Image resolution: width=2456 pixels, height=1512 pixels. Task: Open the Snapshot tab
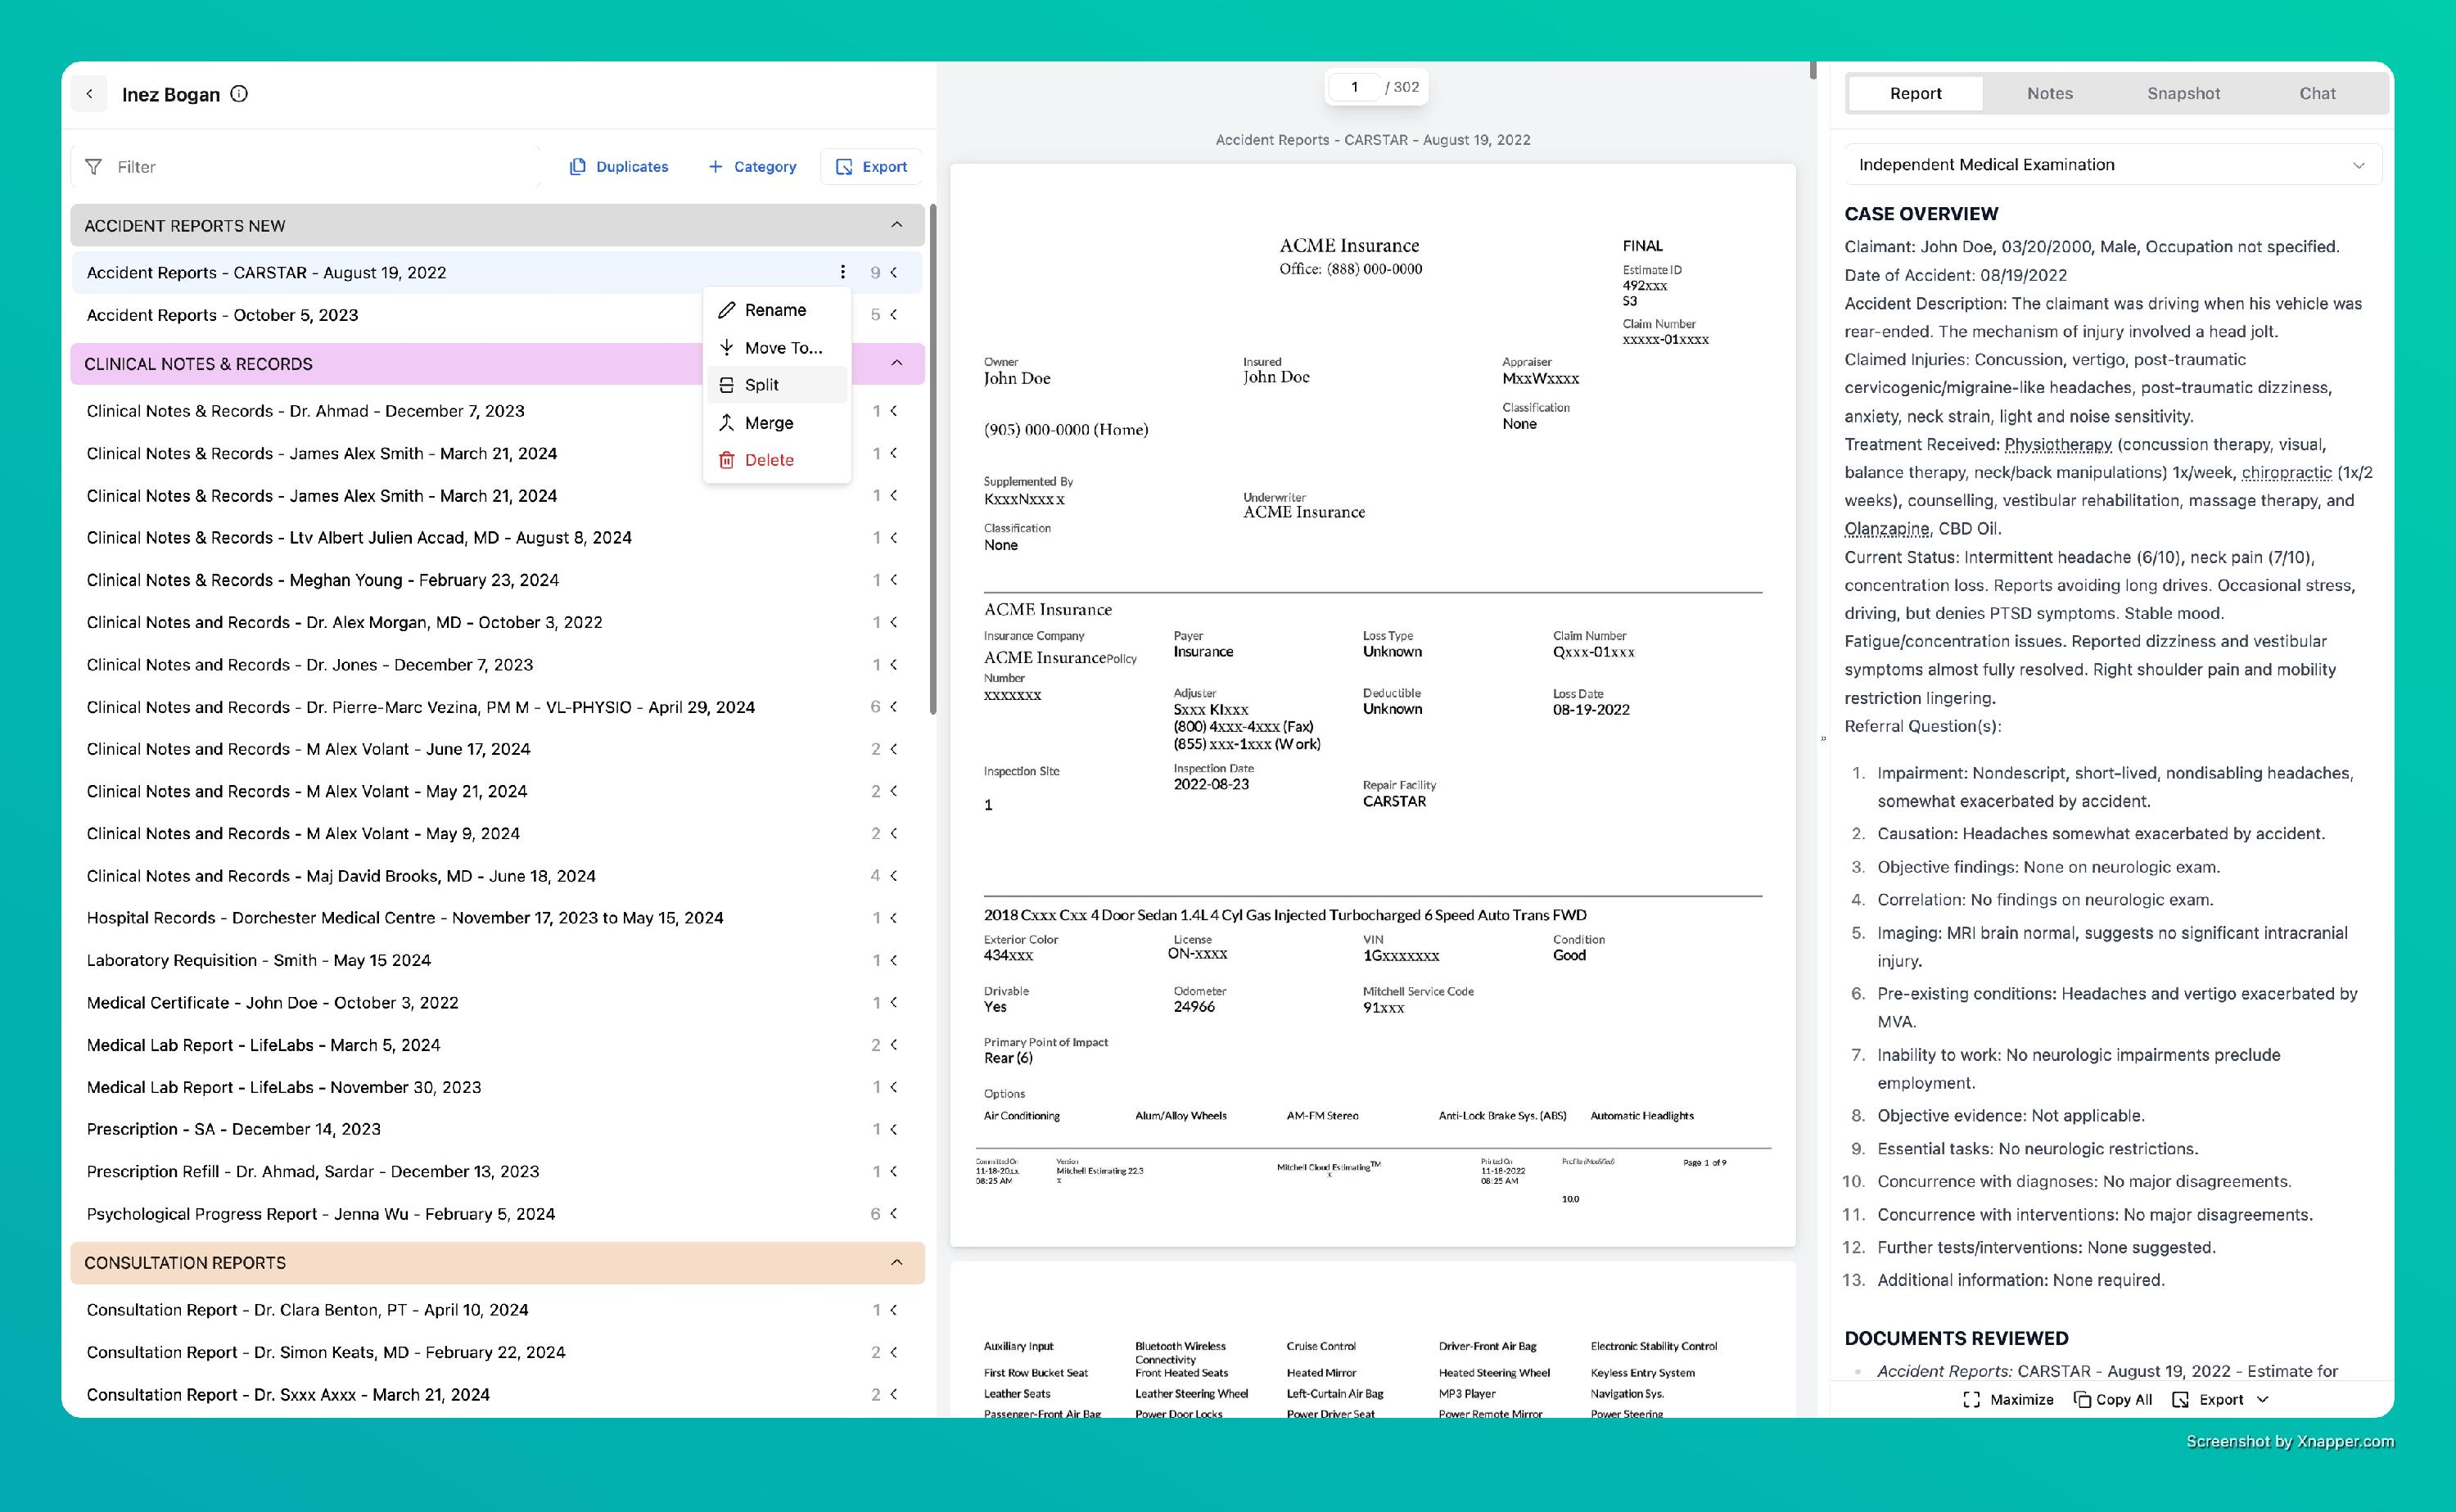(2183, 93)
